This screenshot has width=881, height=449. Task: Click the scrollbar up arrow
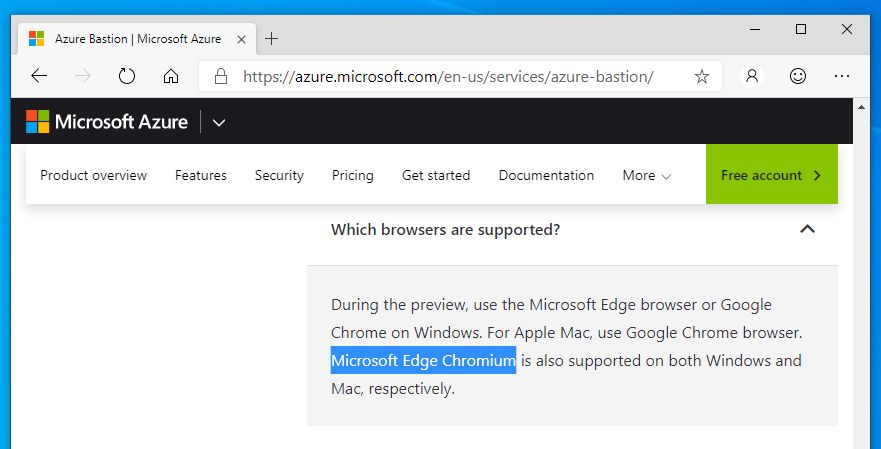862,107
